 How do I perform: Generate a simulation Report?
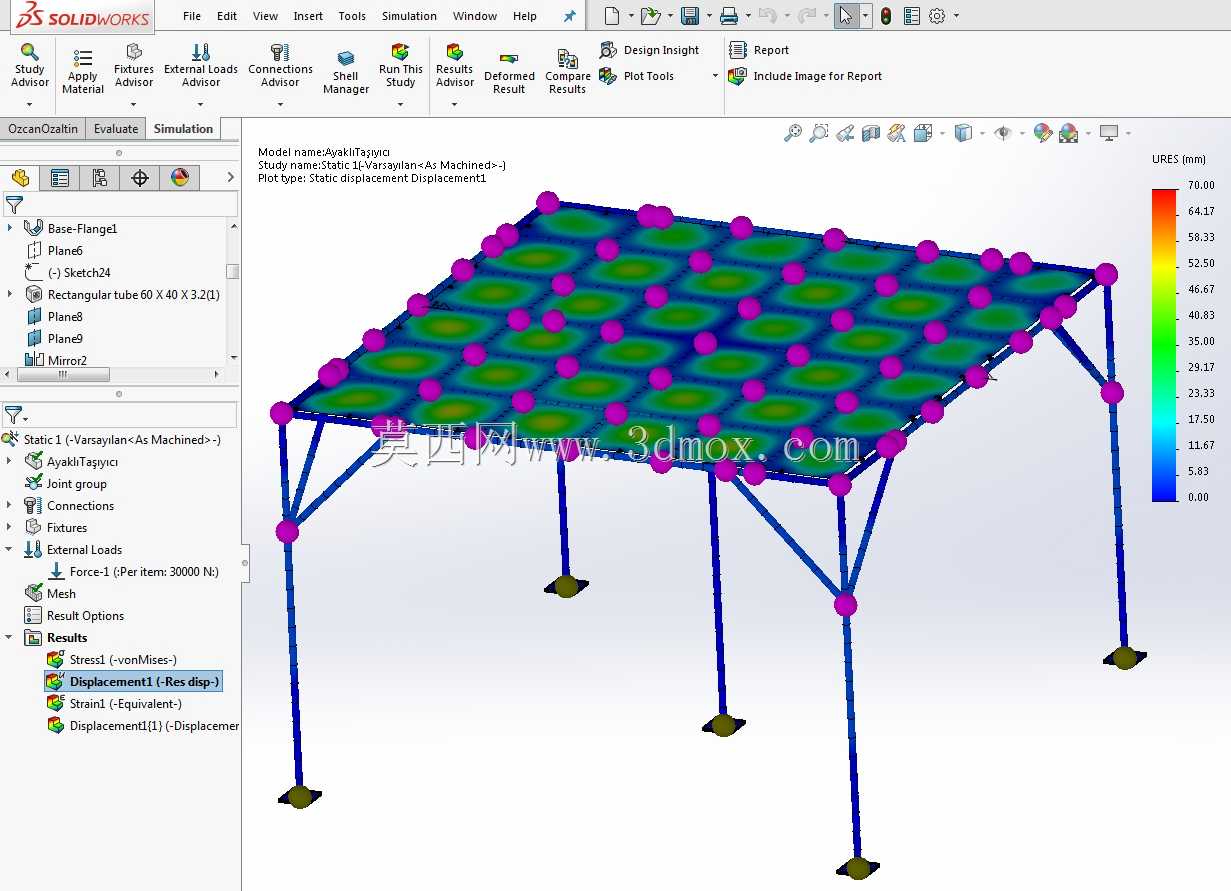pyautogui.click(x=759, y=50)
